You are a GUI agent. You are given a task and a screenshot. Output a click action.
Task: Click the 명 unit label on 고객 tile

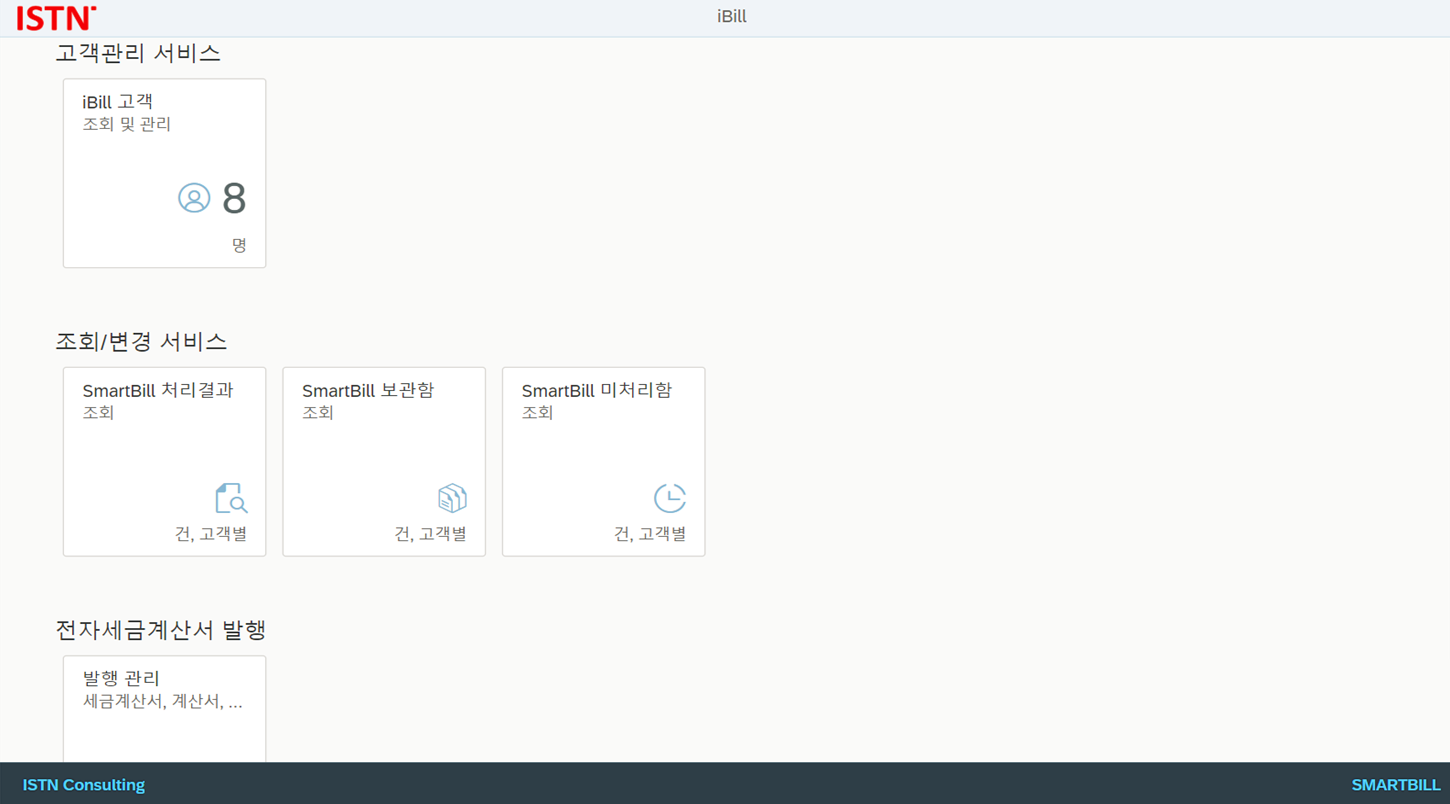(239, 245)
